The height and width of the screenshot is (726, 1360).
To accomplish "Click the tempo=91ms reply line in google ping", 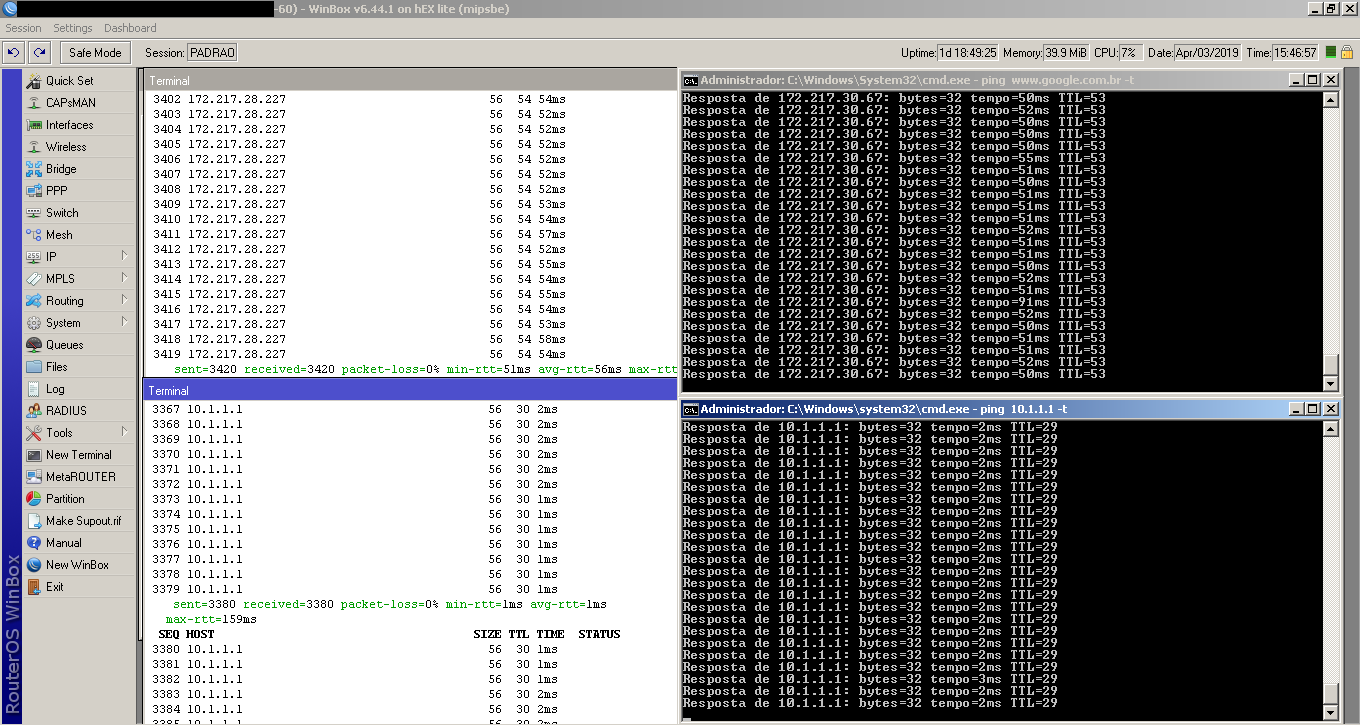I will (x=894, y=302).
